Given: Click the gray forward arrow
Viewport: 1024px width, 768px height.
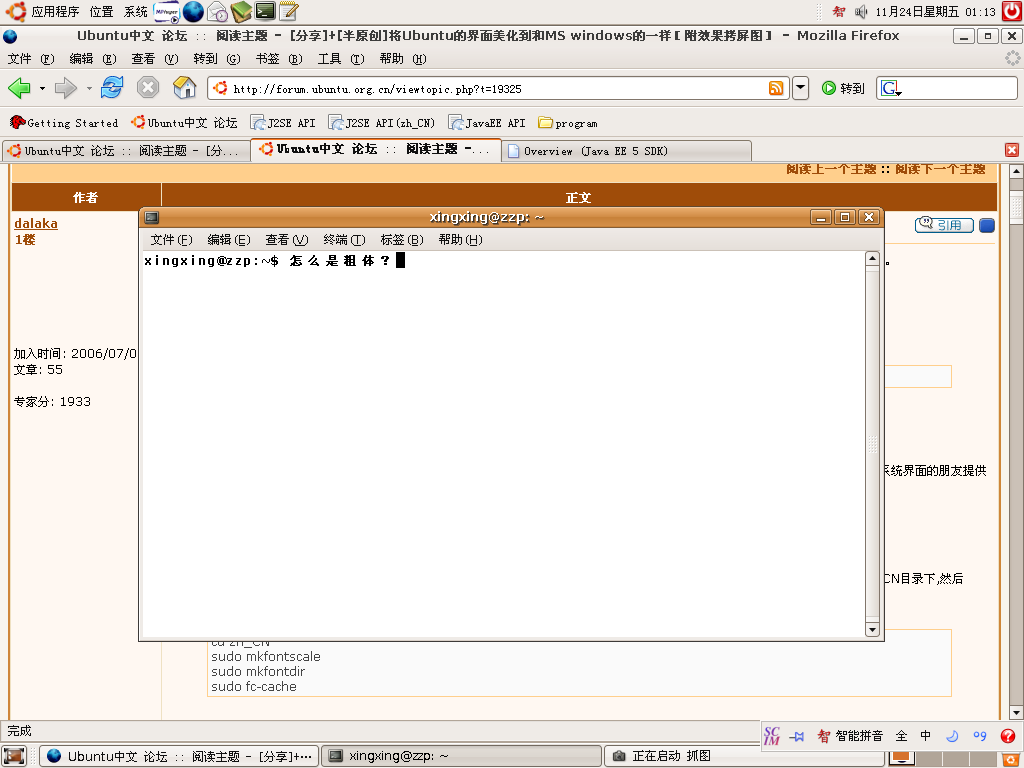Looking at the screenshot, I should [x=66, y=88].
